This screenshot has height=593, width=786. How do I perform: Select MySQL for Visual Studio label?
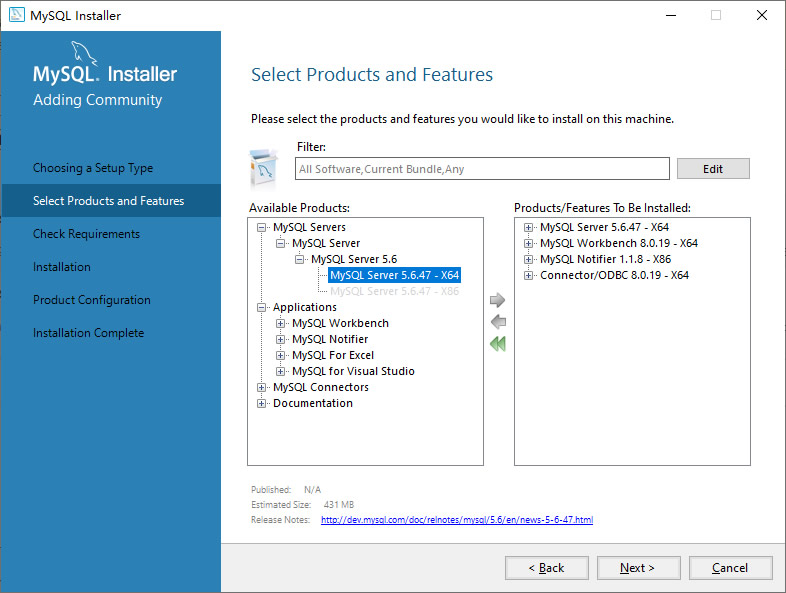pos(353,371)
